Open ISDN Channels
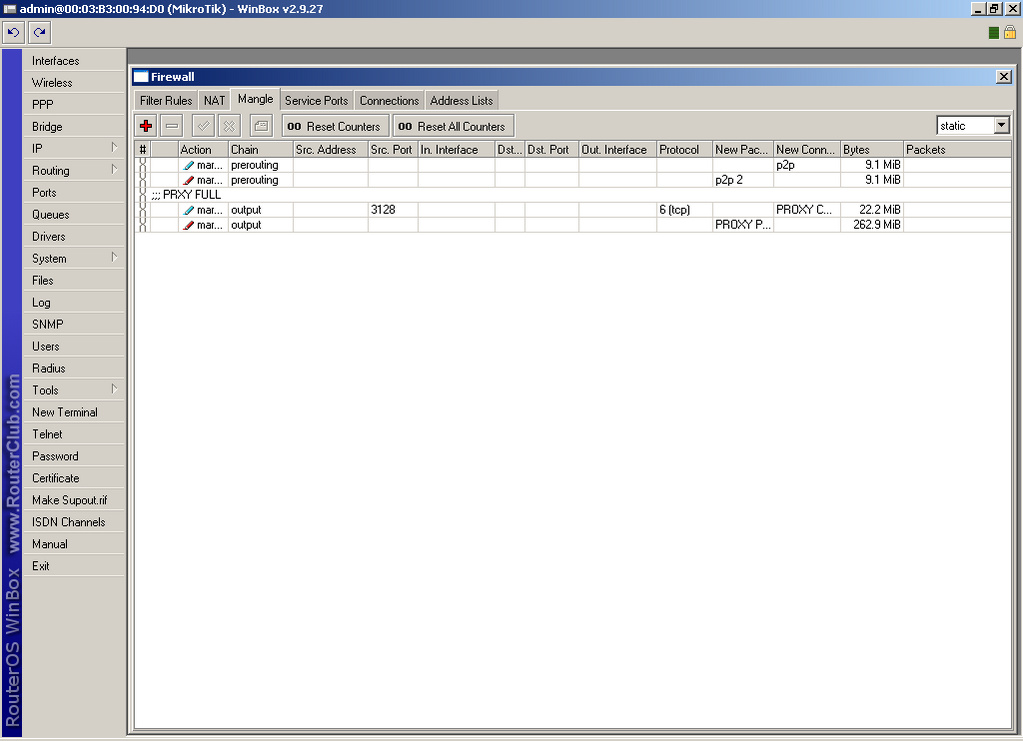The image size is (1023, 741). (x=74, y=522)
